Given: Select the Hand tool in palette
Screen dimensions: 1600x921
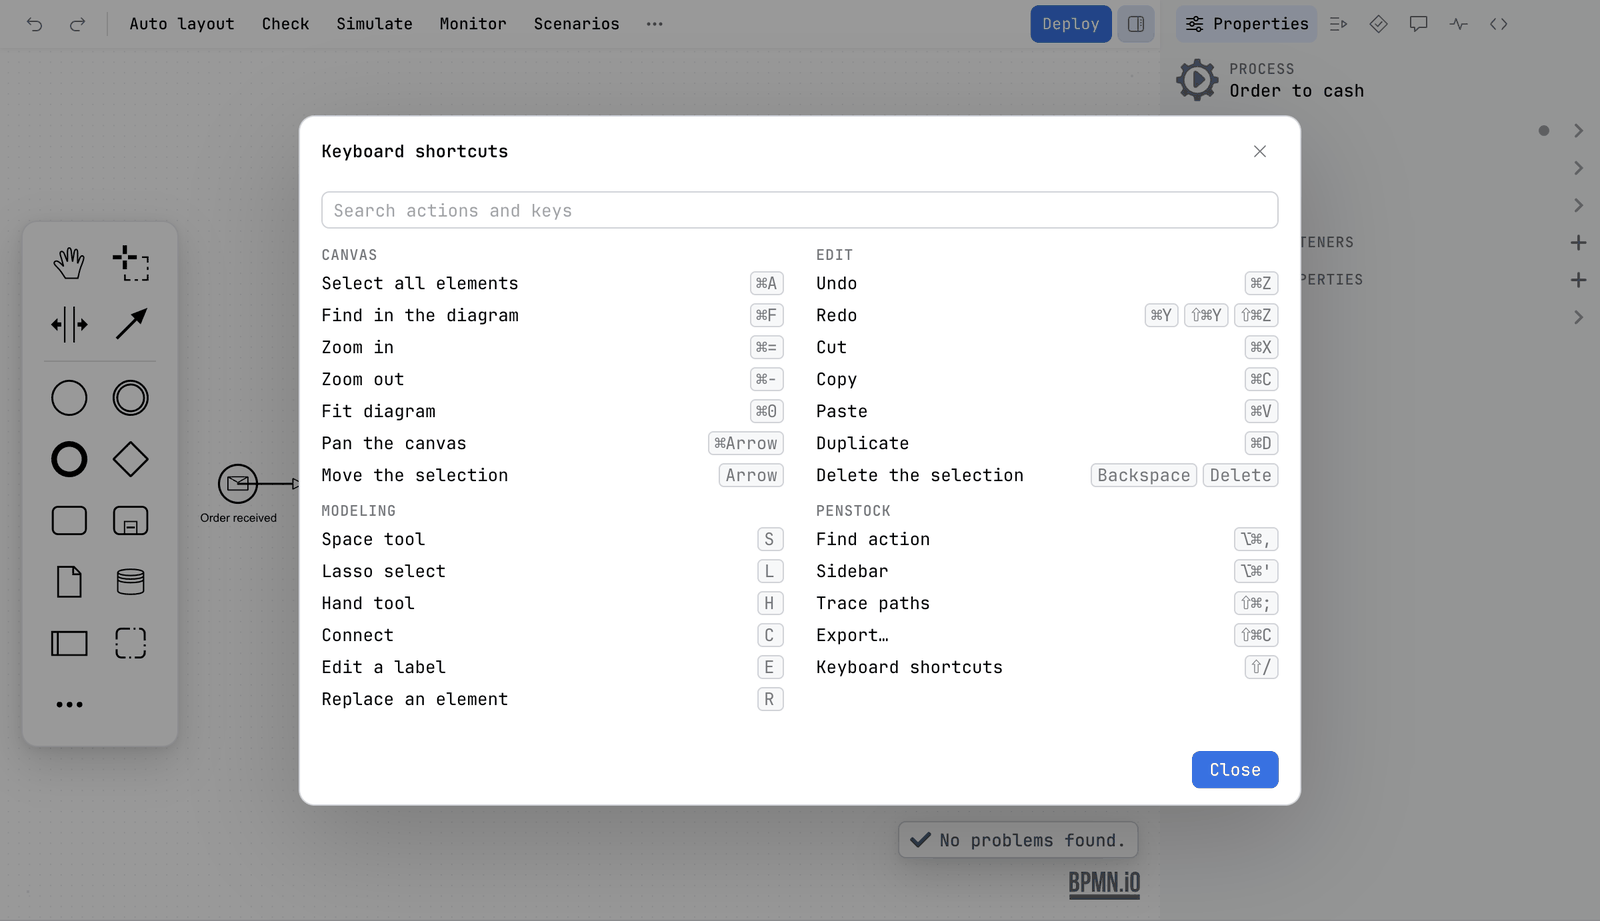Looking at the screenshot, I should 69,264.
